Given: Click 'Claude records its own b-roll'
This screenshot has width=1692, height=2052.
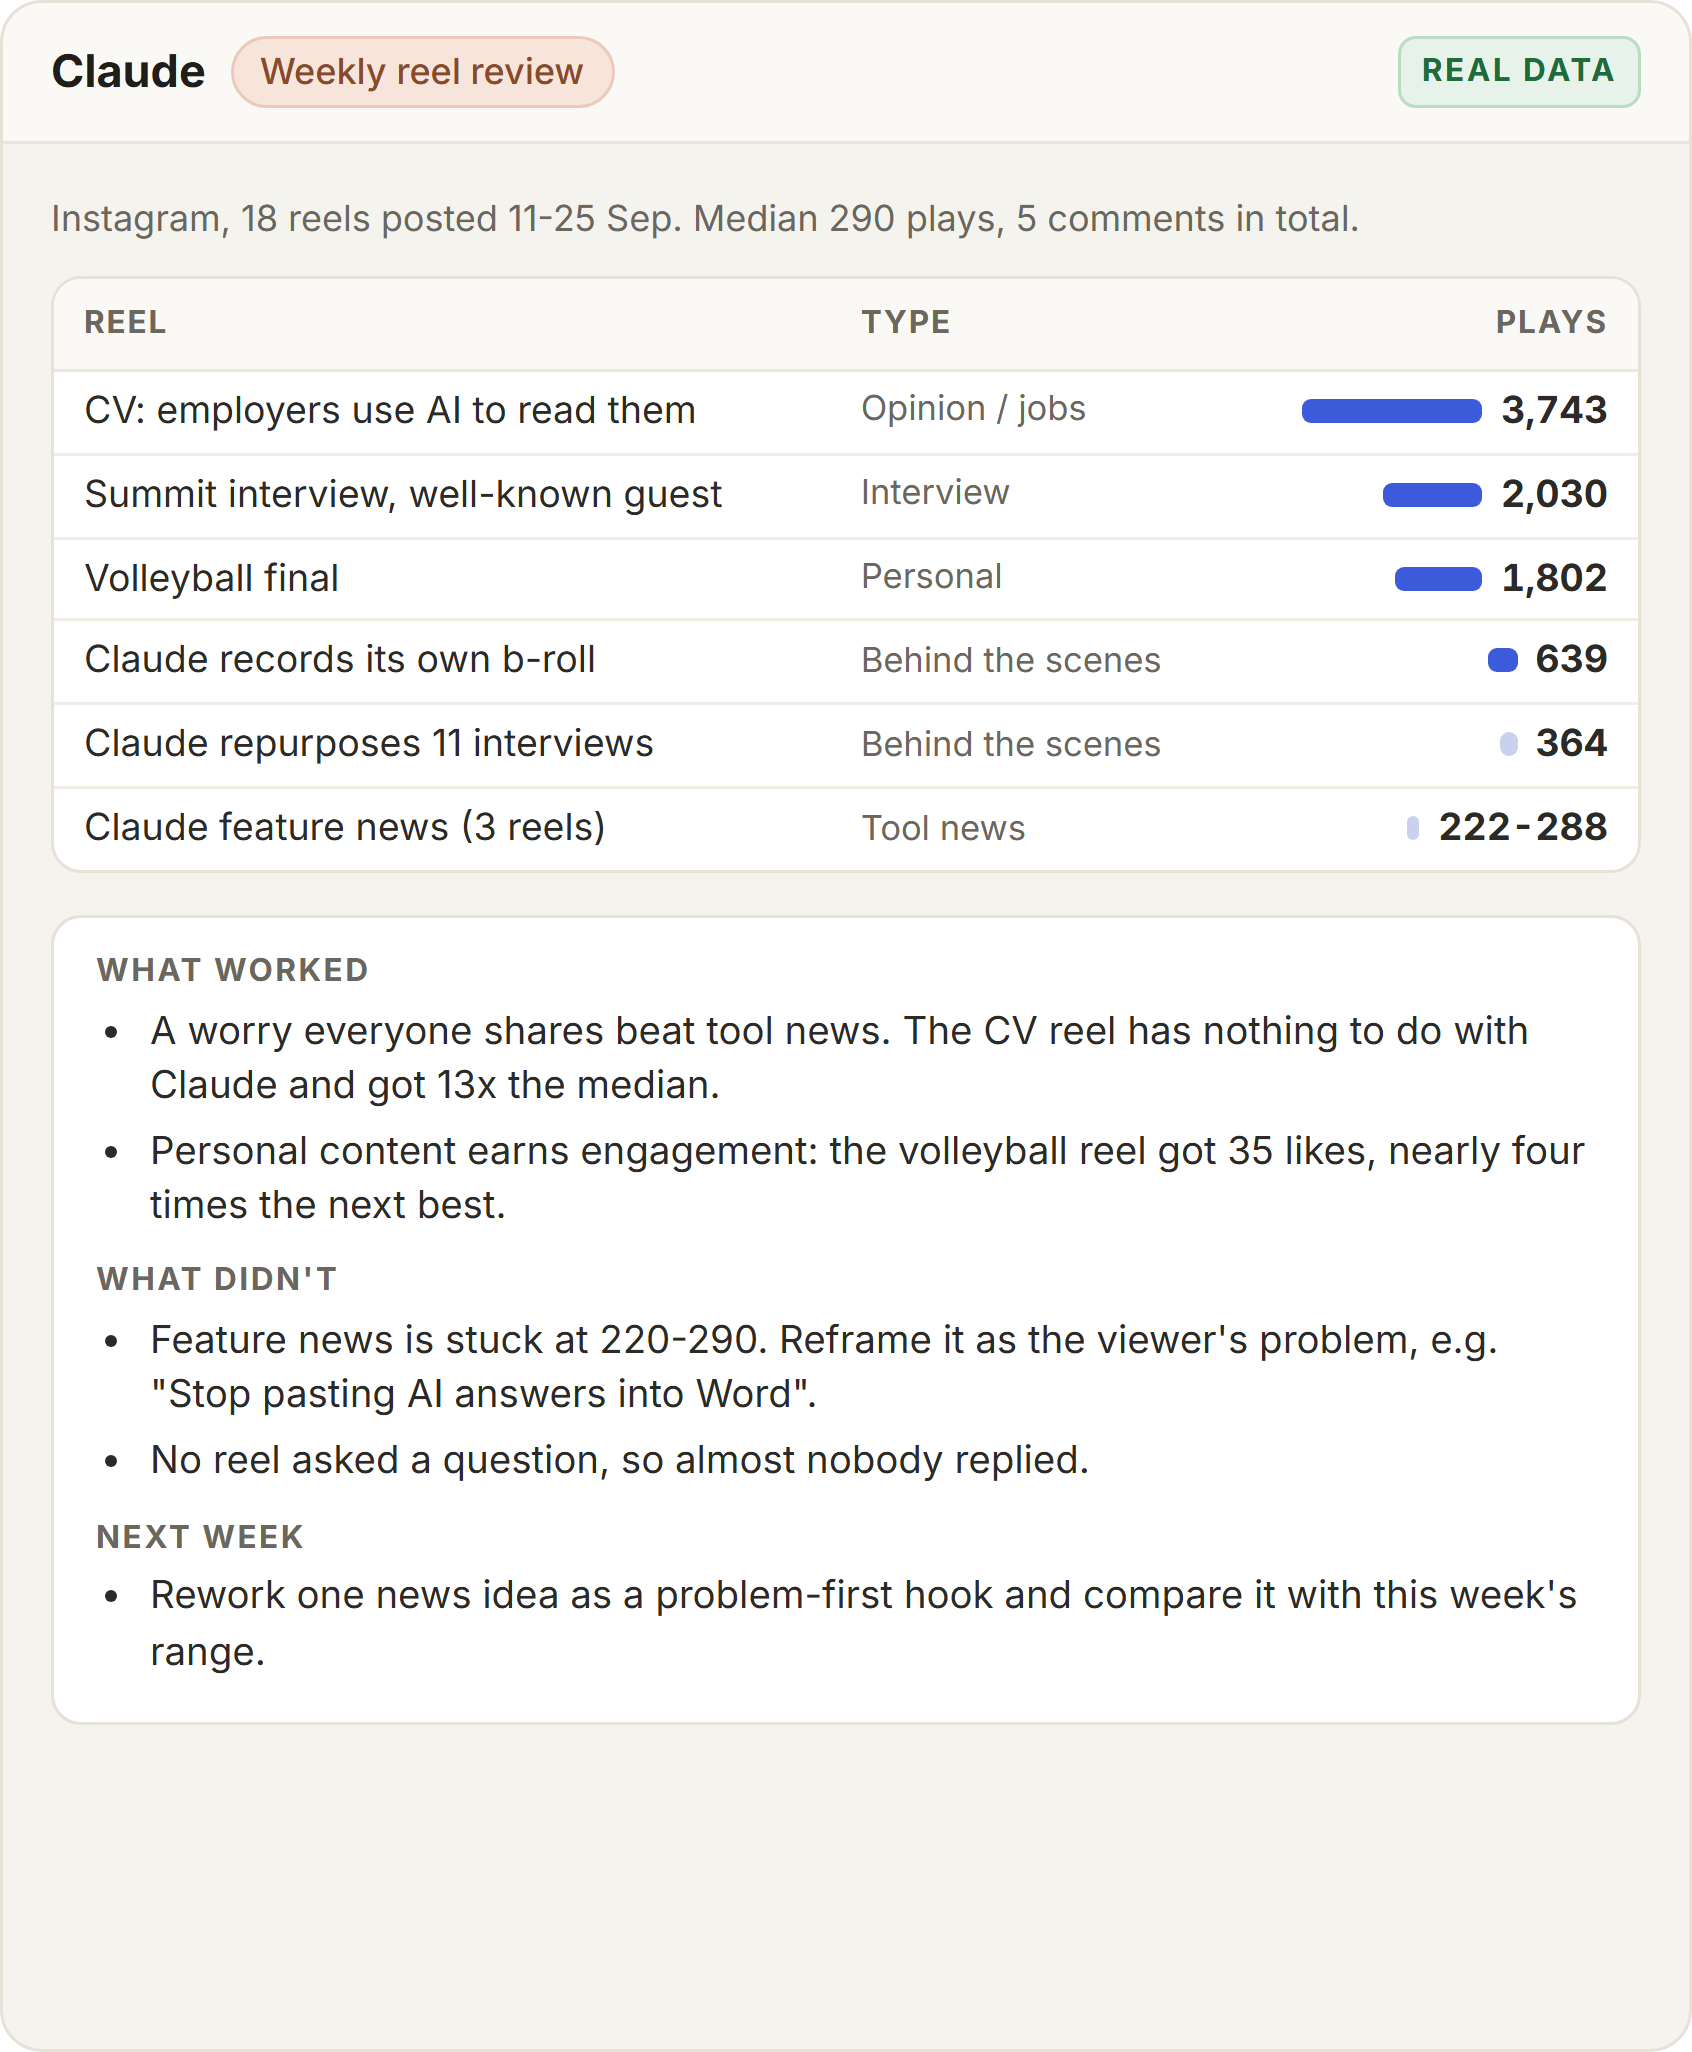Looking at the screenshot, I should pyautogui.click(x=340, y=660).
